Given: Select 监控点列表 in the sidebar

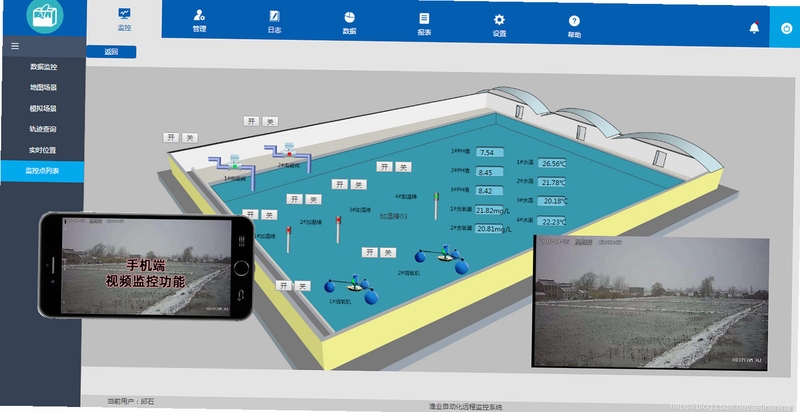Looking at the screenshot, I should pos(42,171).
